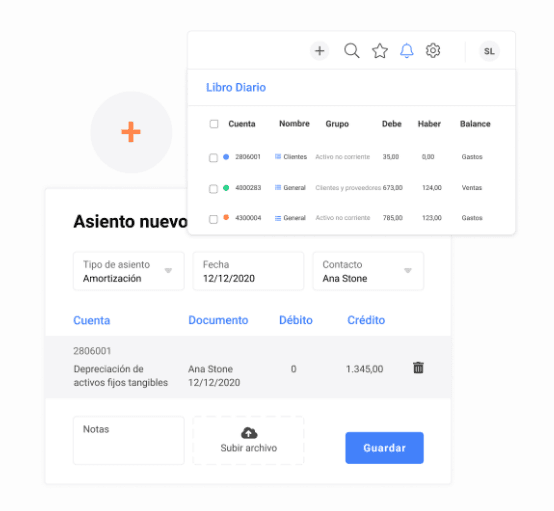Screen dimensions: 554x511
Task: Expand the Contacto dropdown arrow
Action: coord(408,271)
